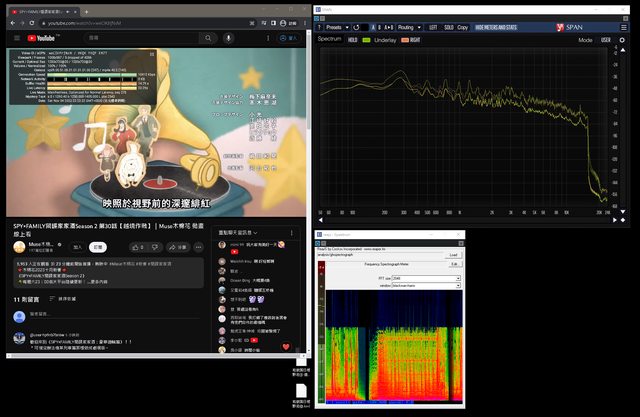Click the YouTube logo home link
Screen dimensions: 640x417
pos(43,38)
